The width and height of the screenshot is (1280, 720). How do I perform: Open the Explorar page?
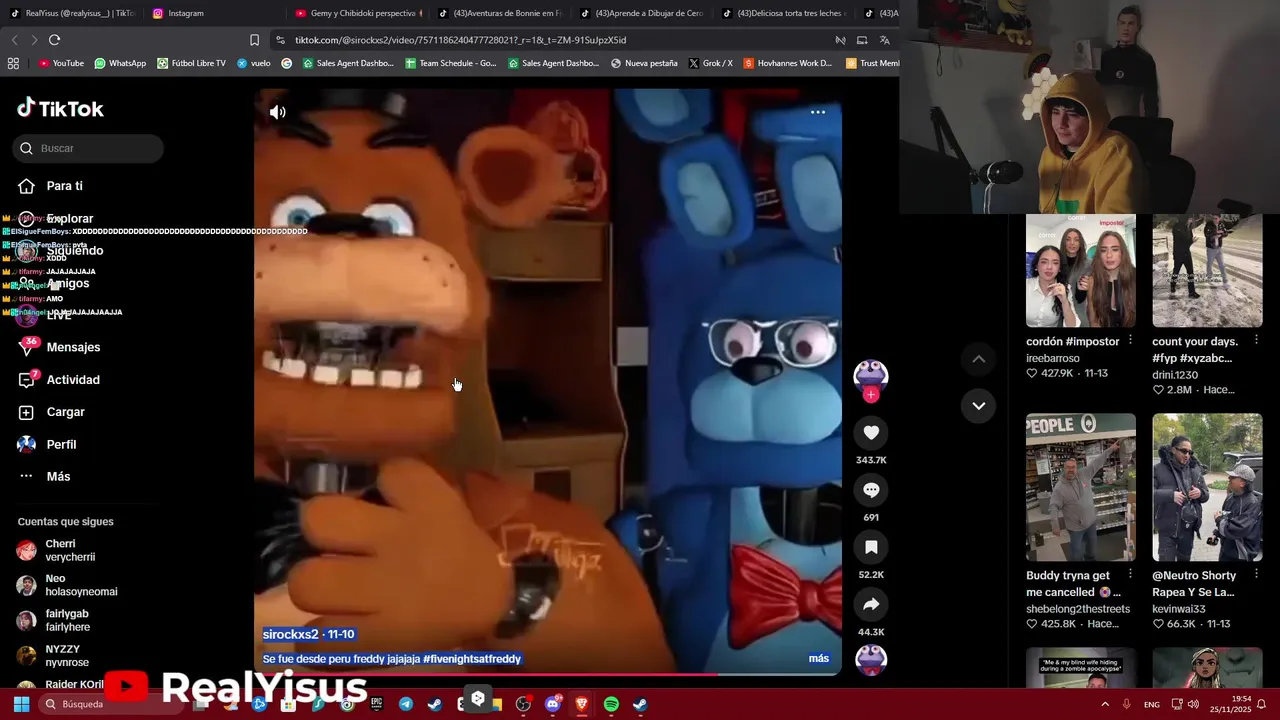[70, 218]
